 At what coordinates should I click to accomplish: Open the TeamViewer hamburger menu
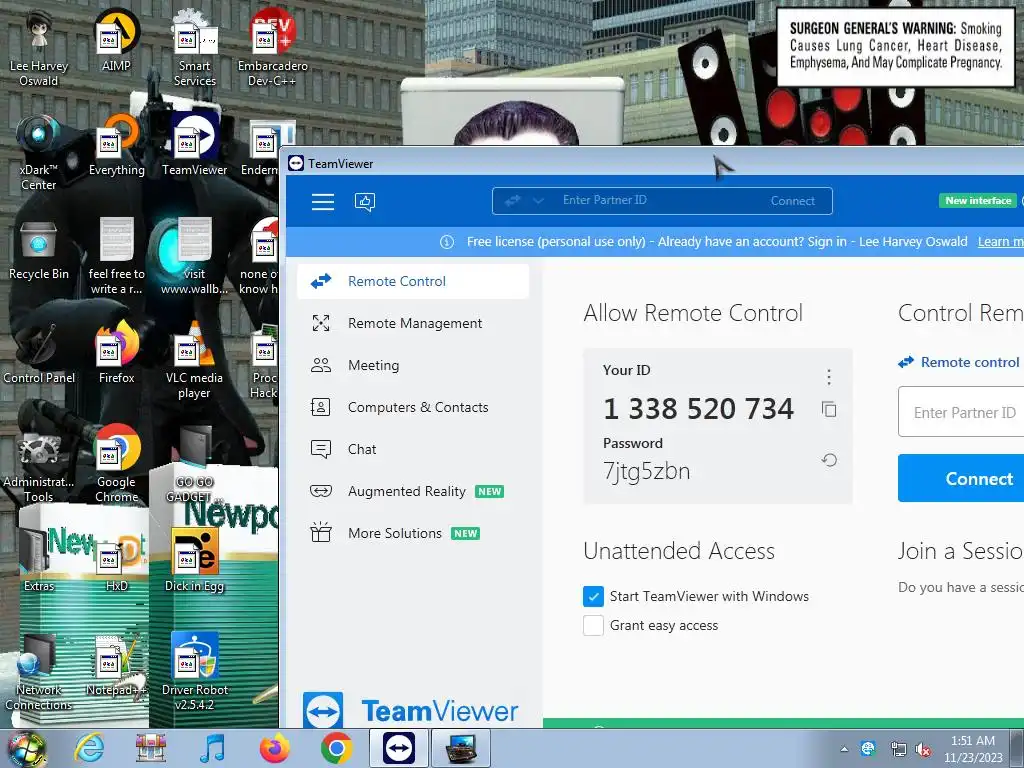[323, 202]
